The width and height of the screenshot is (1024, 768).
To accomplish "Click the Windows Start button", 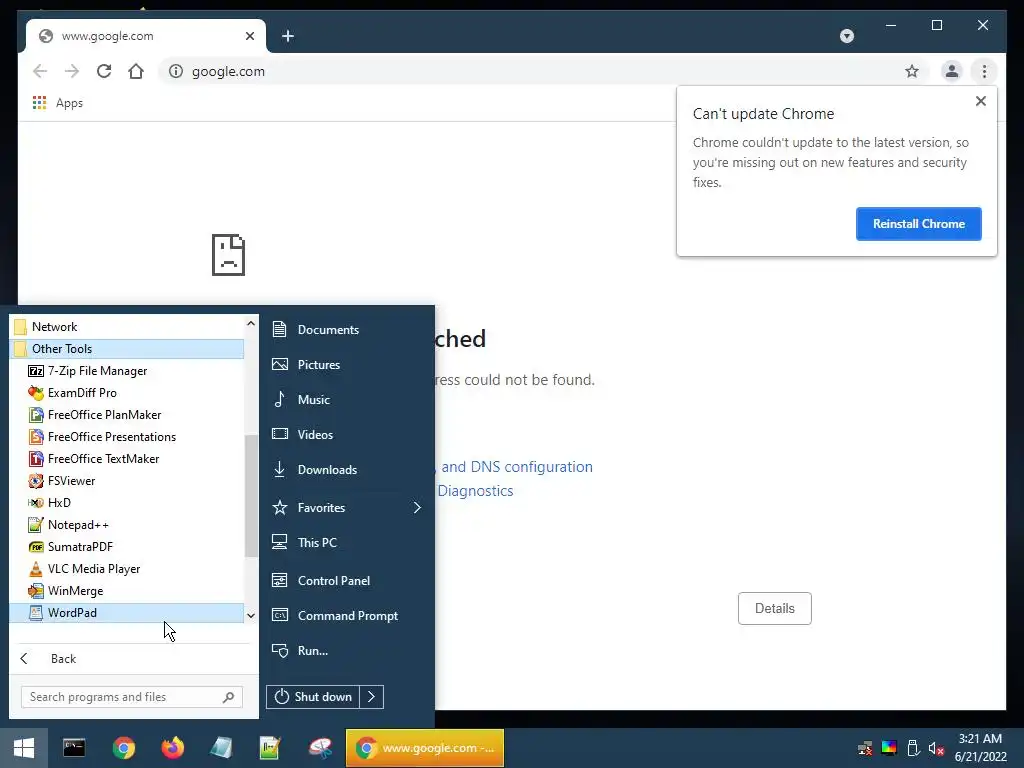I will [24, 748].
